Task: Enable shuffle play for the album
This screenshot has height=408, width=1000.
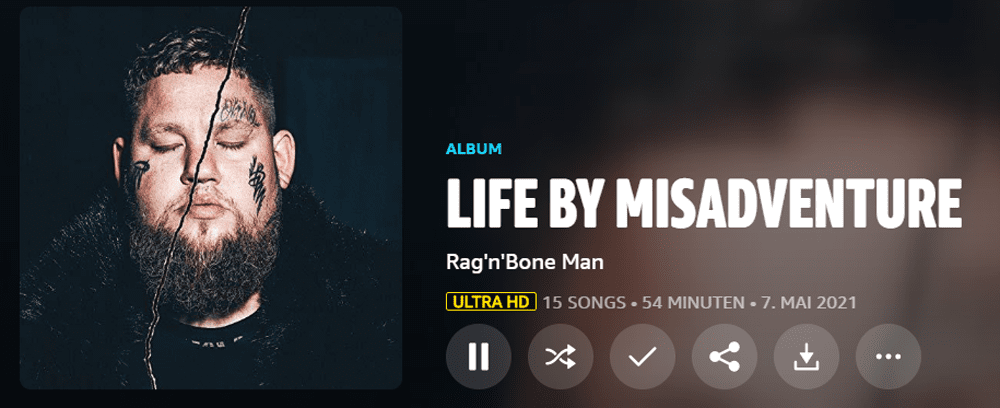Action: 561,356
